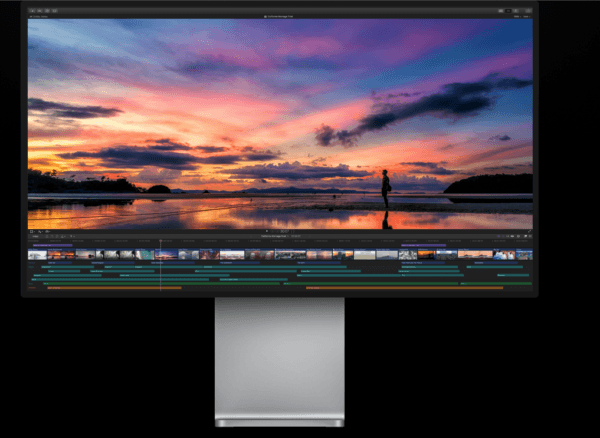Click the Share export button in the top-right corner
Screen dimensions: 600x438
point(528,11)
